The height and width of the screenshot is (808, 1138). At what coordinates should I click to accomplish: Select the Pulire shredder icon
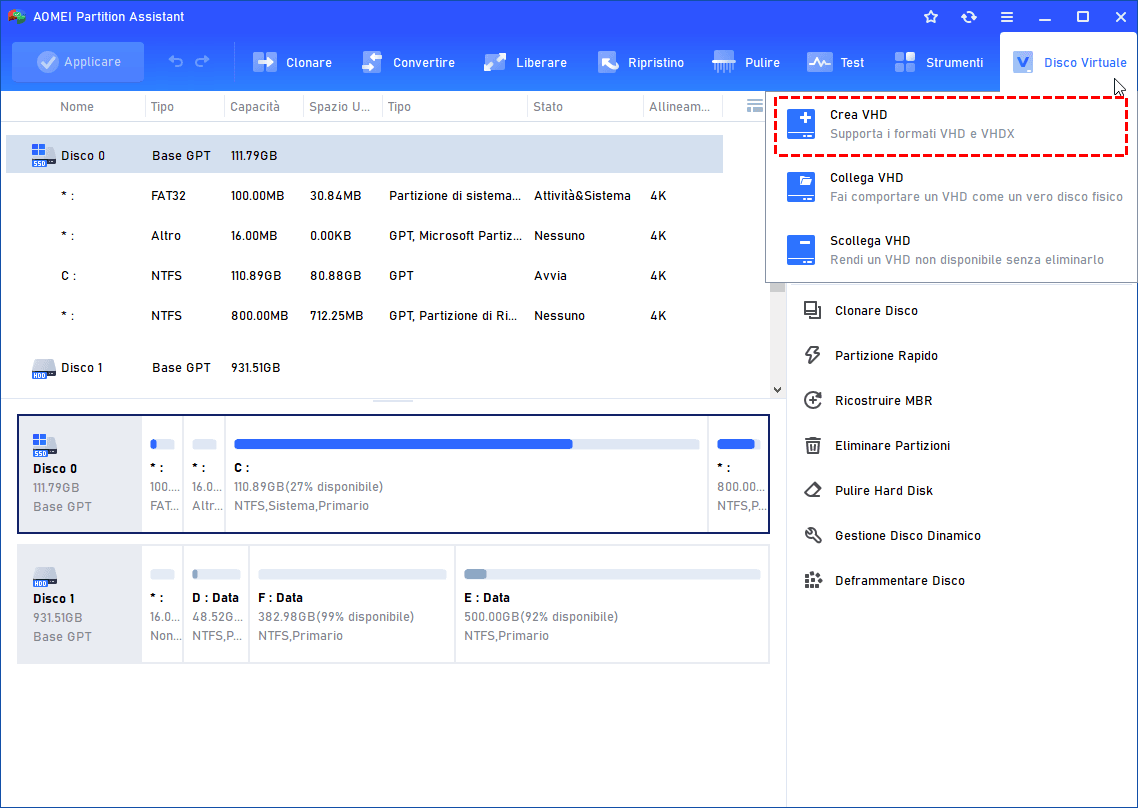(724, 62)
